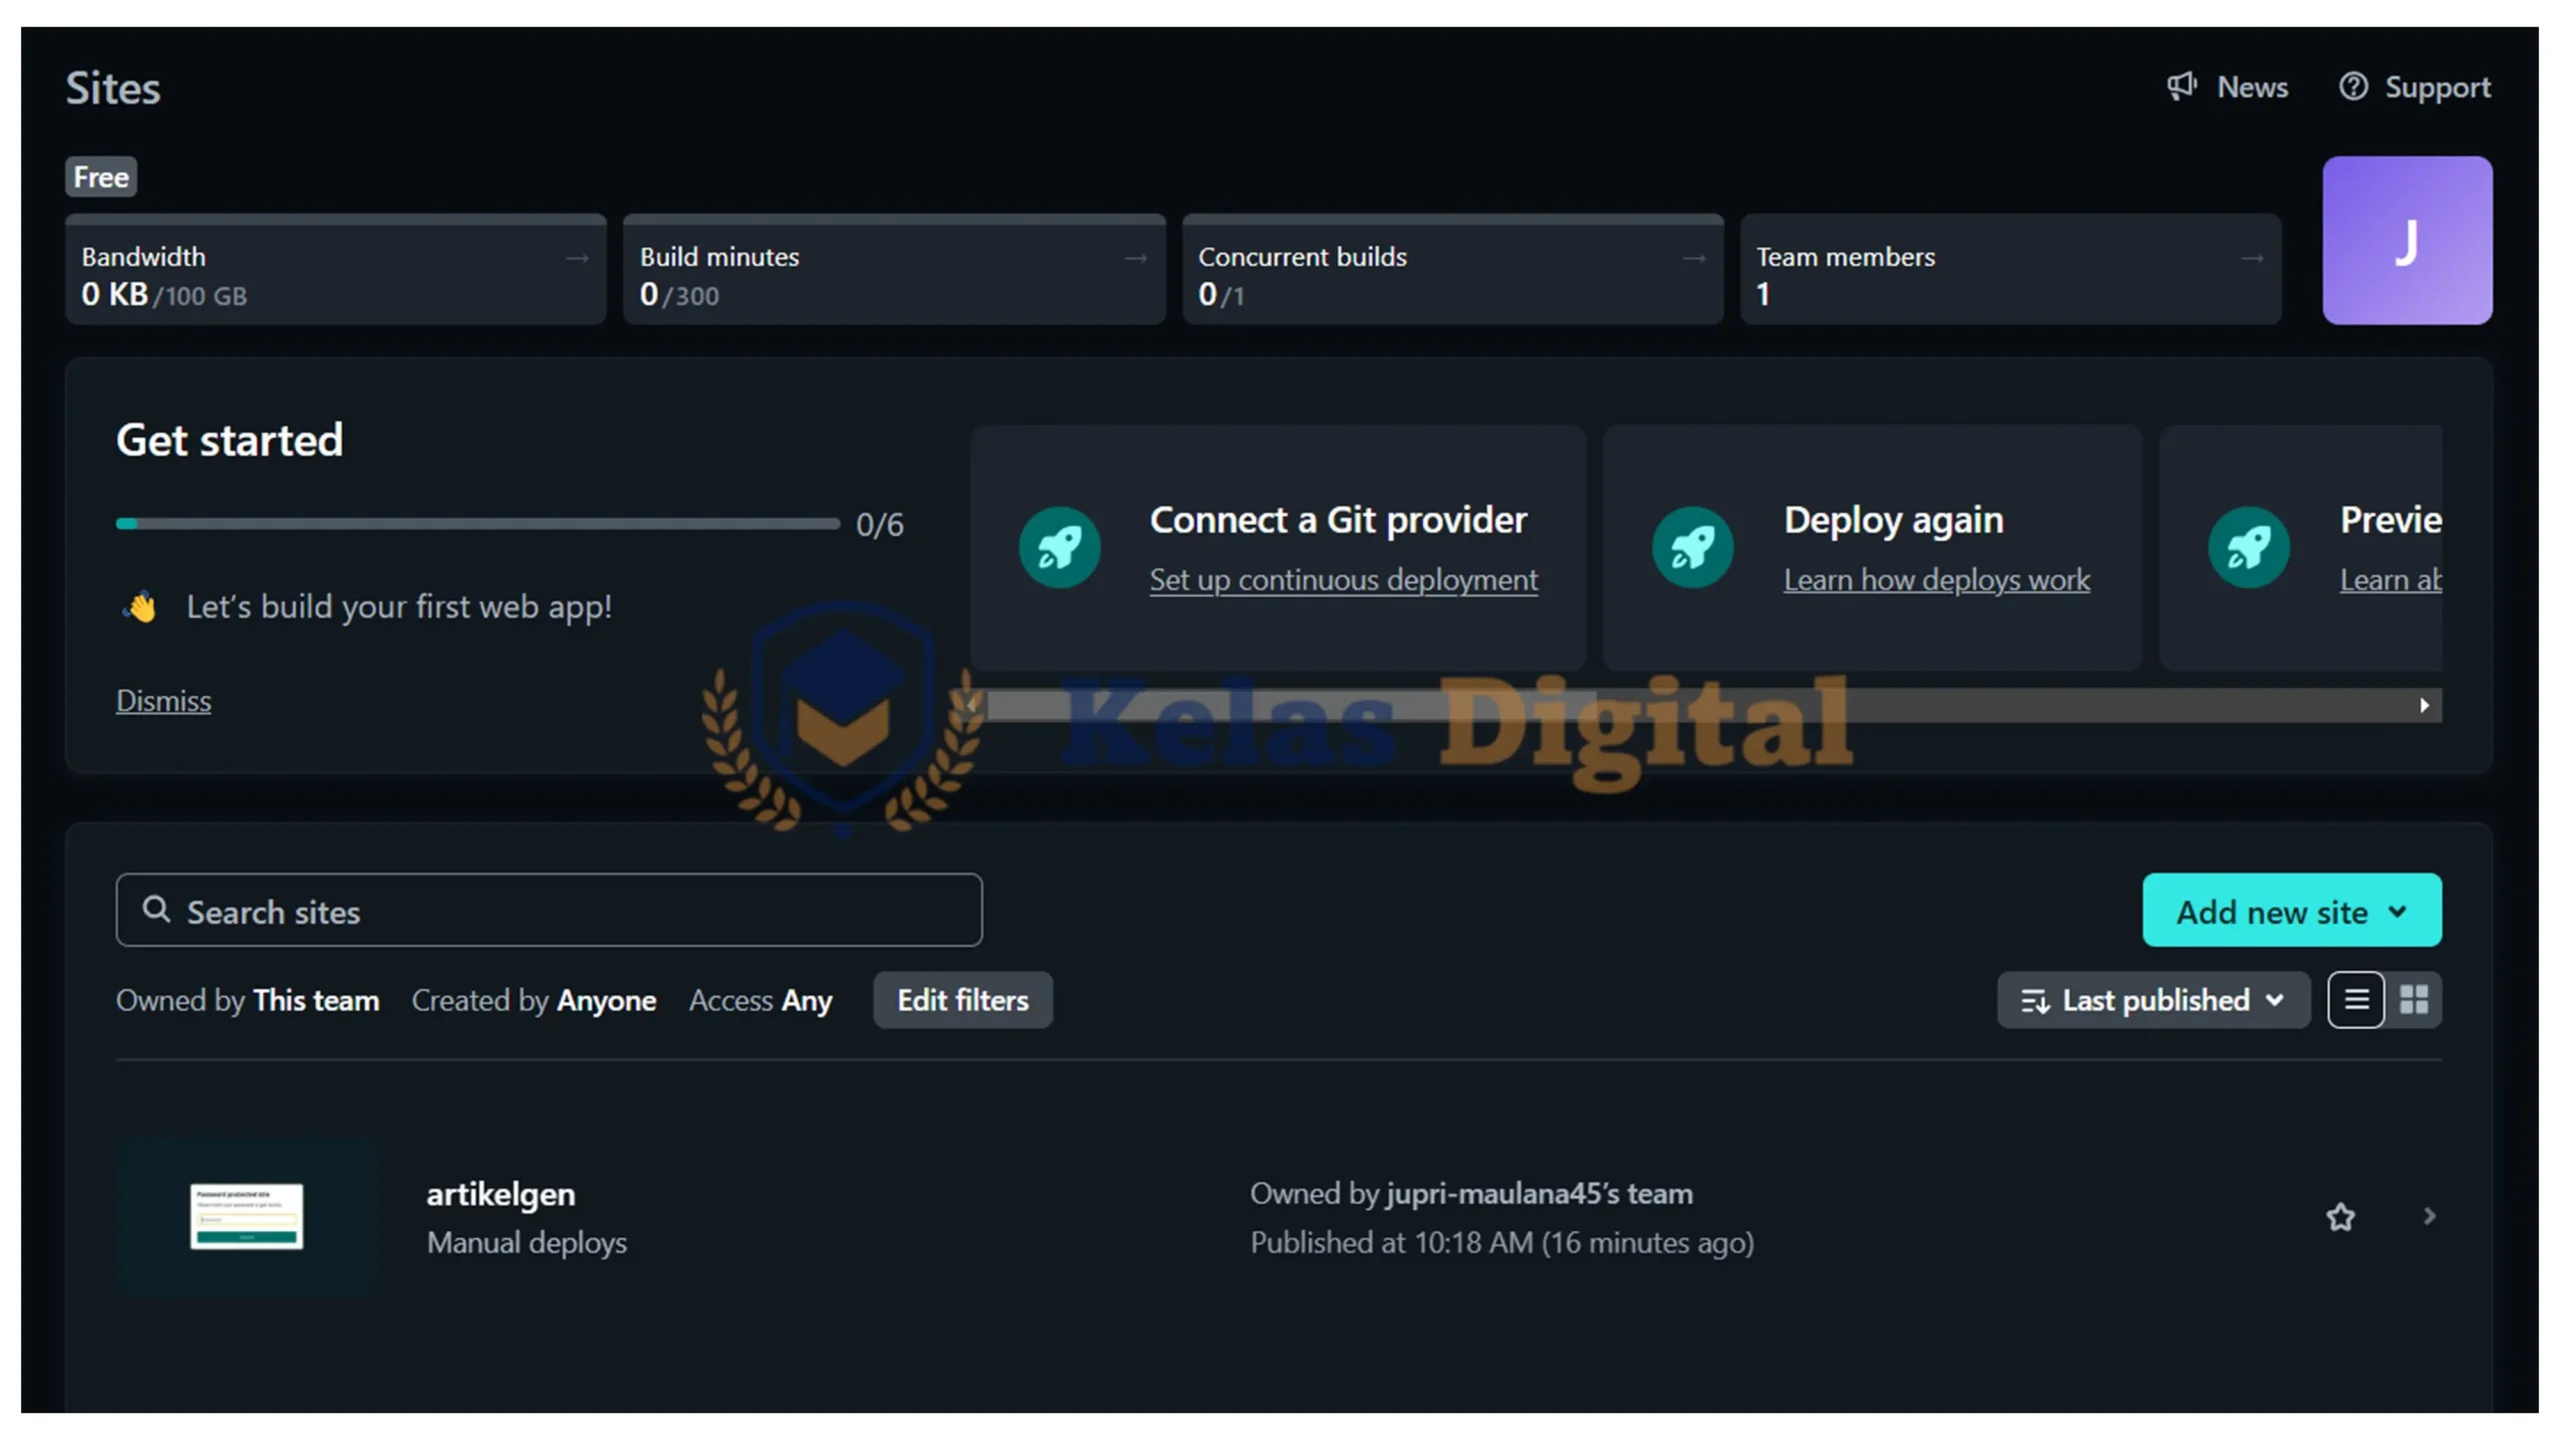This screenshot has height=1440, width=2560.
Task: Click the rocket icon for Connect a Git provider
Action: (1060, 547)
